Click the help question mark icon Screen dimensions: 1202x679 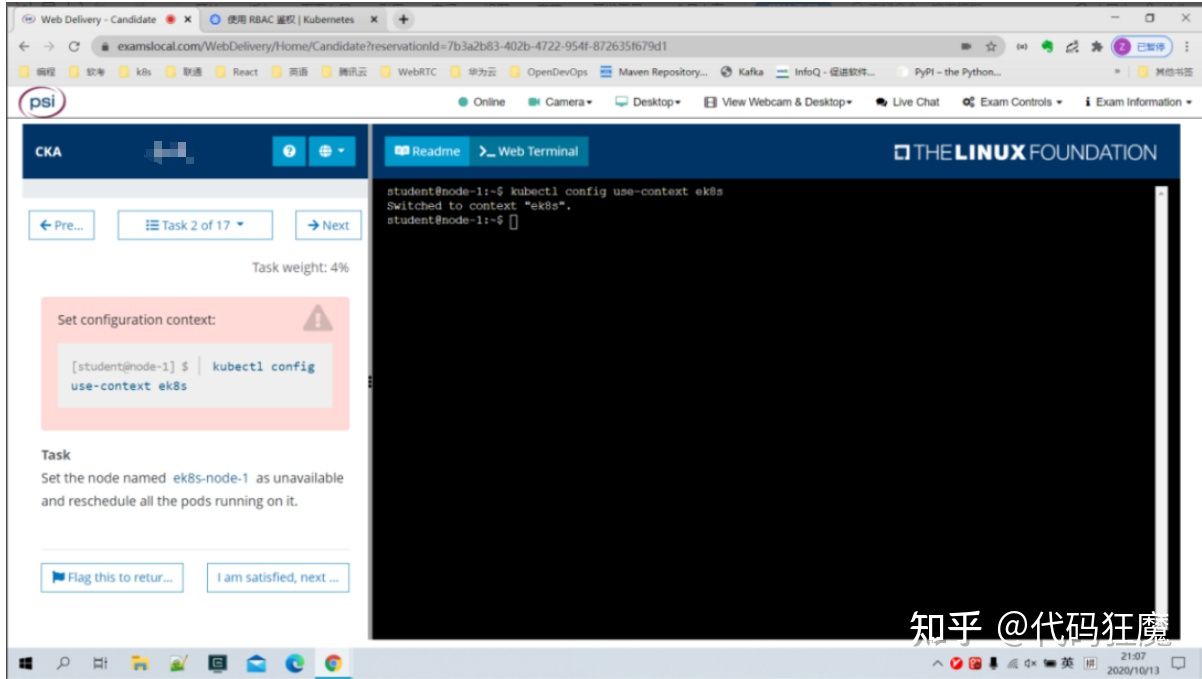[x=289, y=152]
